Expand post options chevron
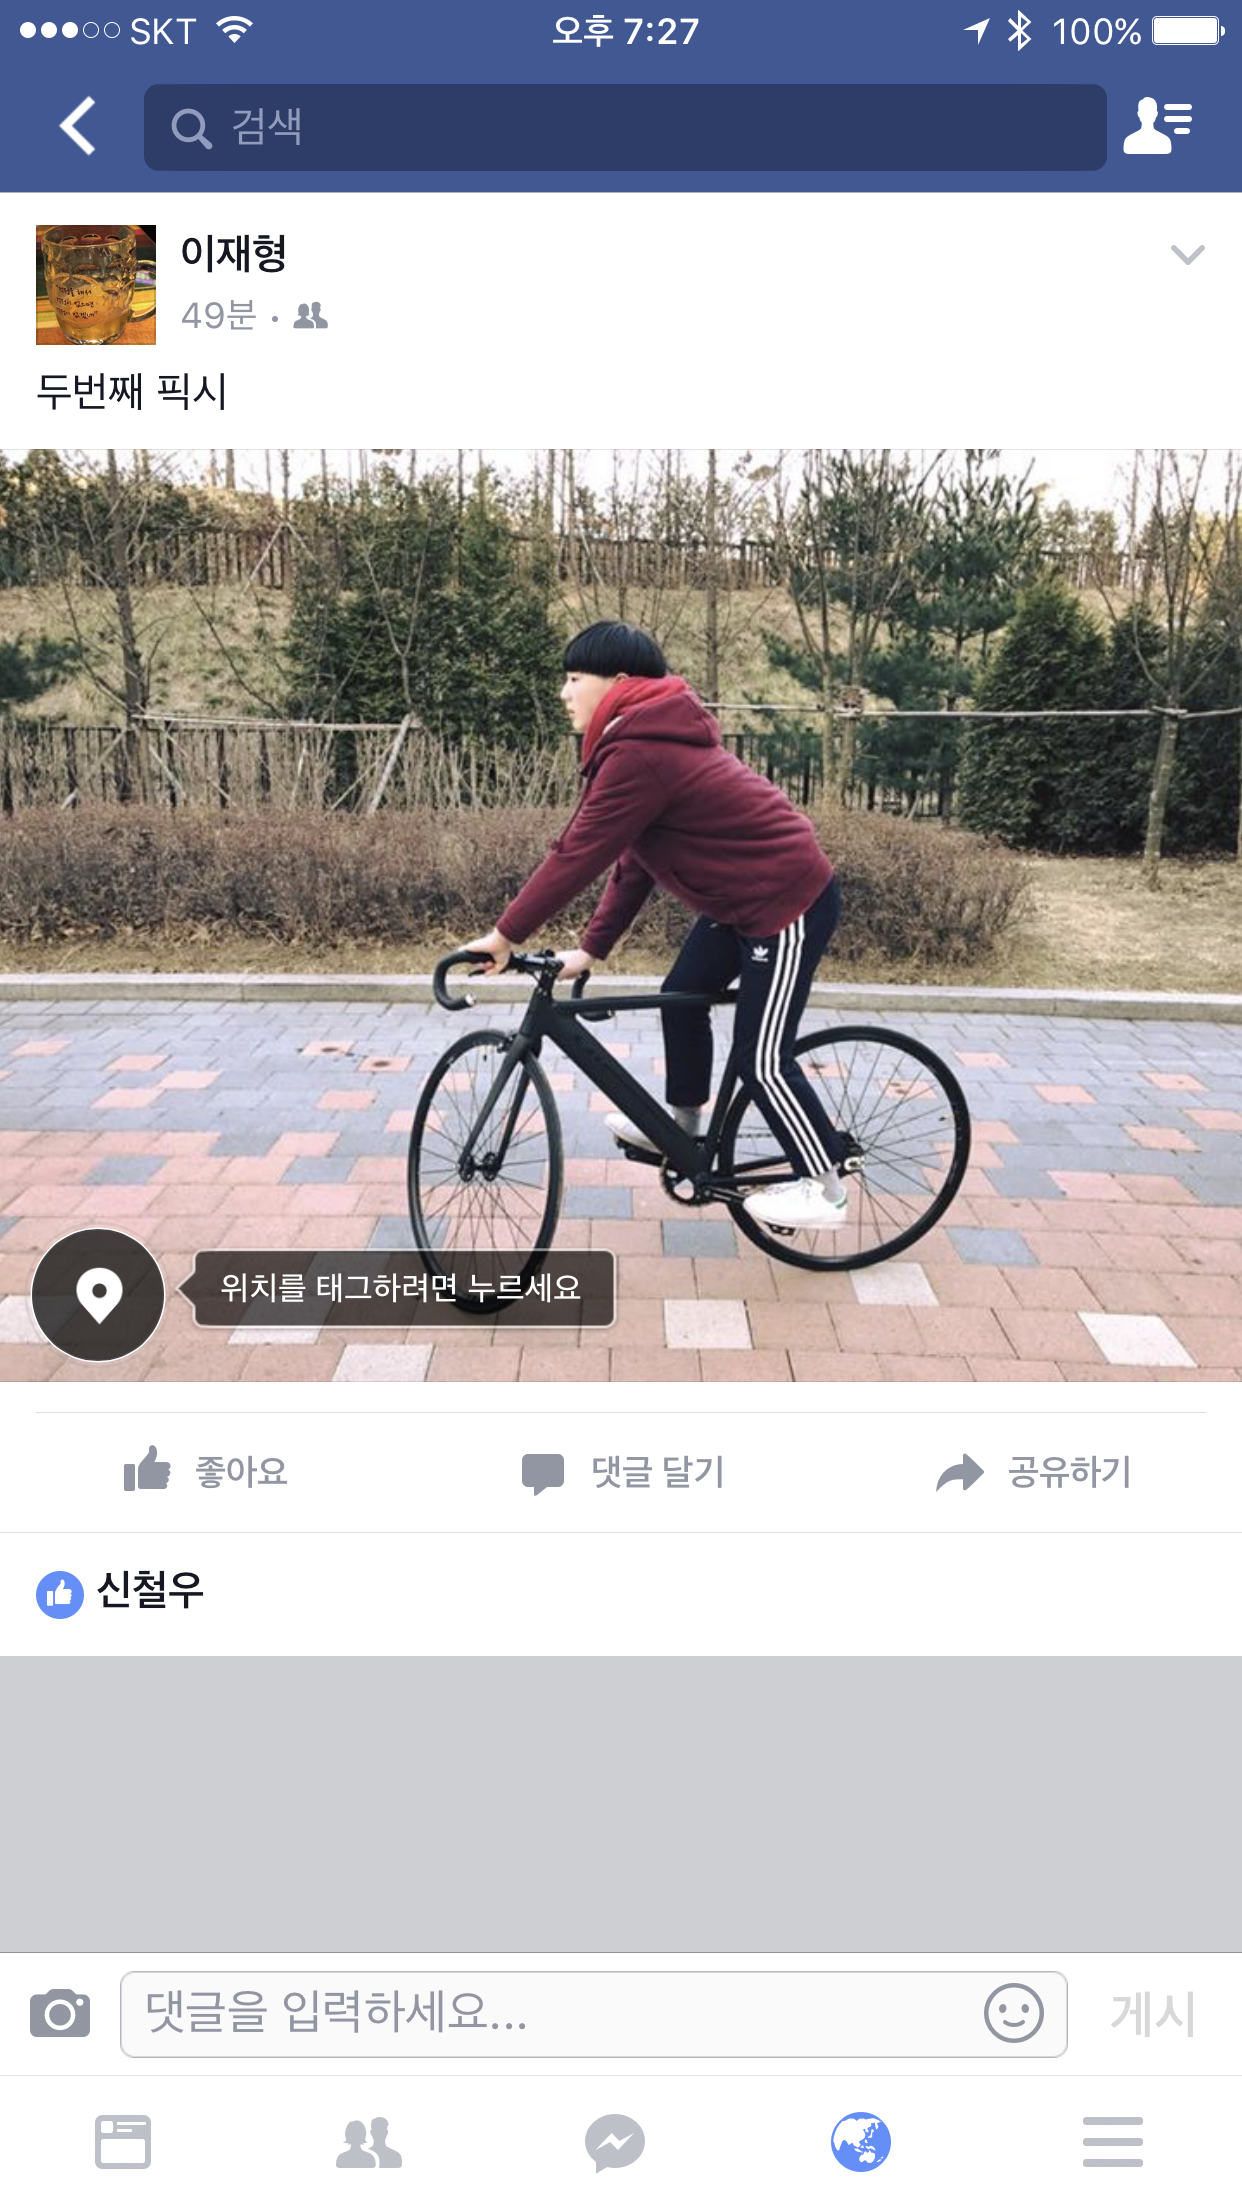Screen dimensions: 1242x2208 (1187, 255)
